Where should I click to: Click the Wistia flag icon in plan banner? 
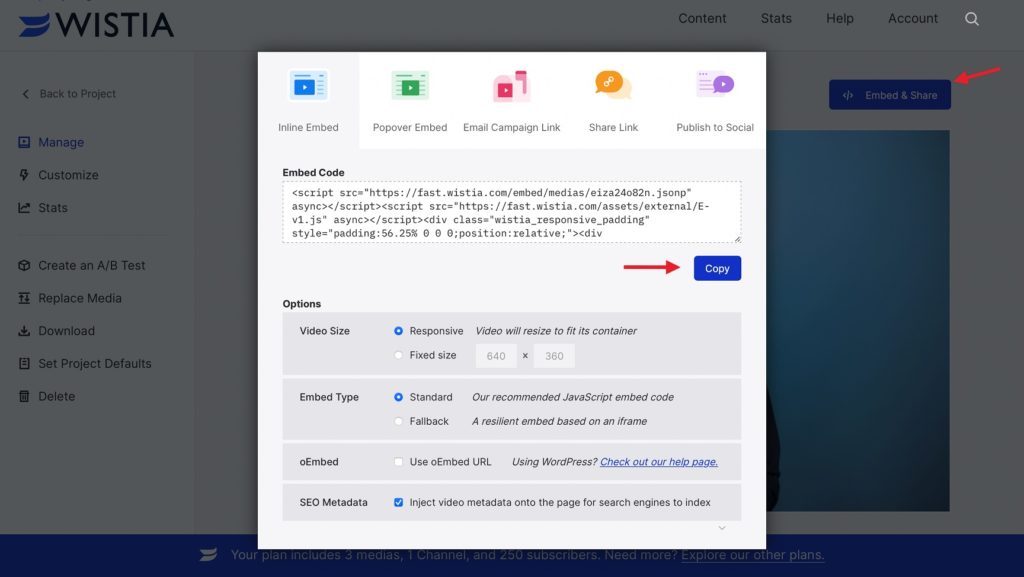point(208,555)
